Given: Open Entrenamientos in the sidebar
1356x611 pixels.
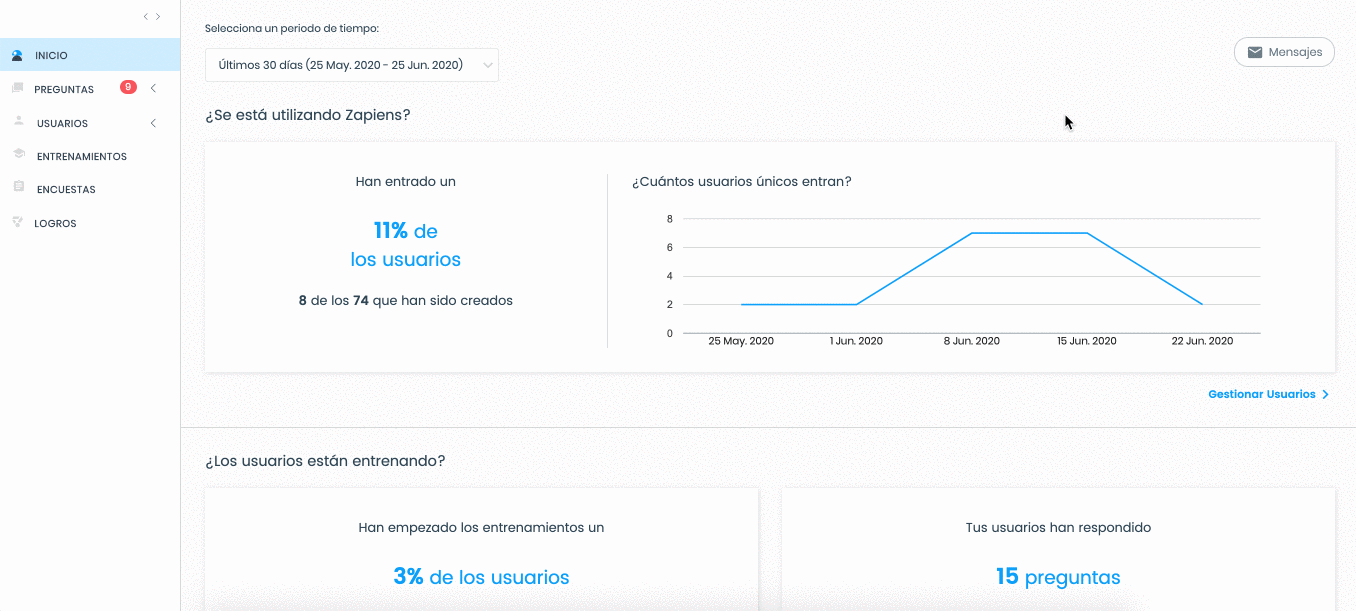Looking at the screenshot, I should [81, 156].
